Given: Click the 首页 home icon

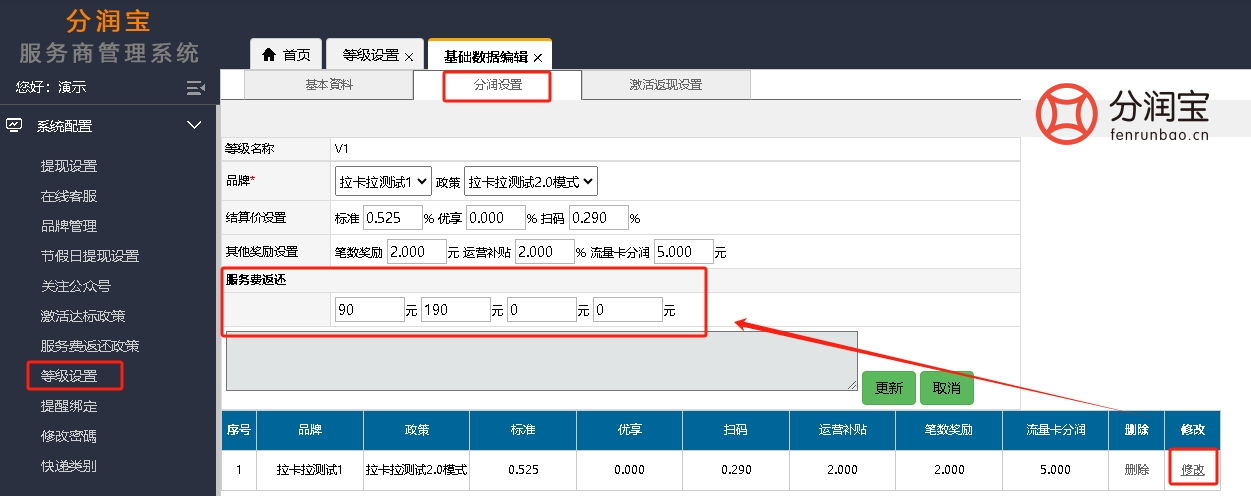Looking at the screenshot, I should 269,55.
